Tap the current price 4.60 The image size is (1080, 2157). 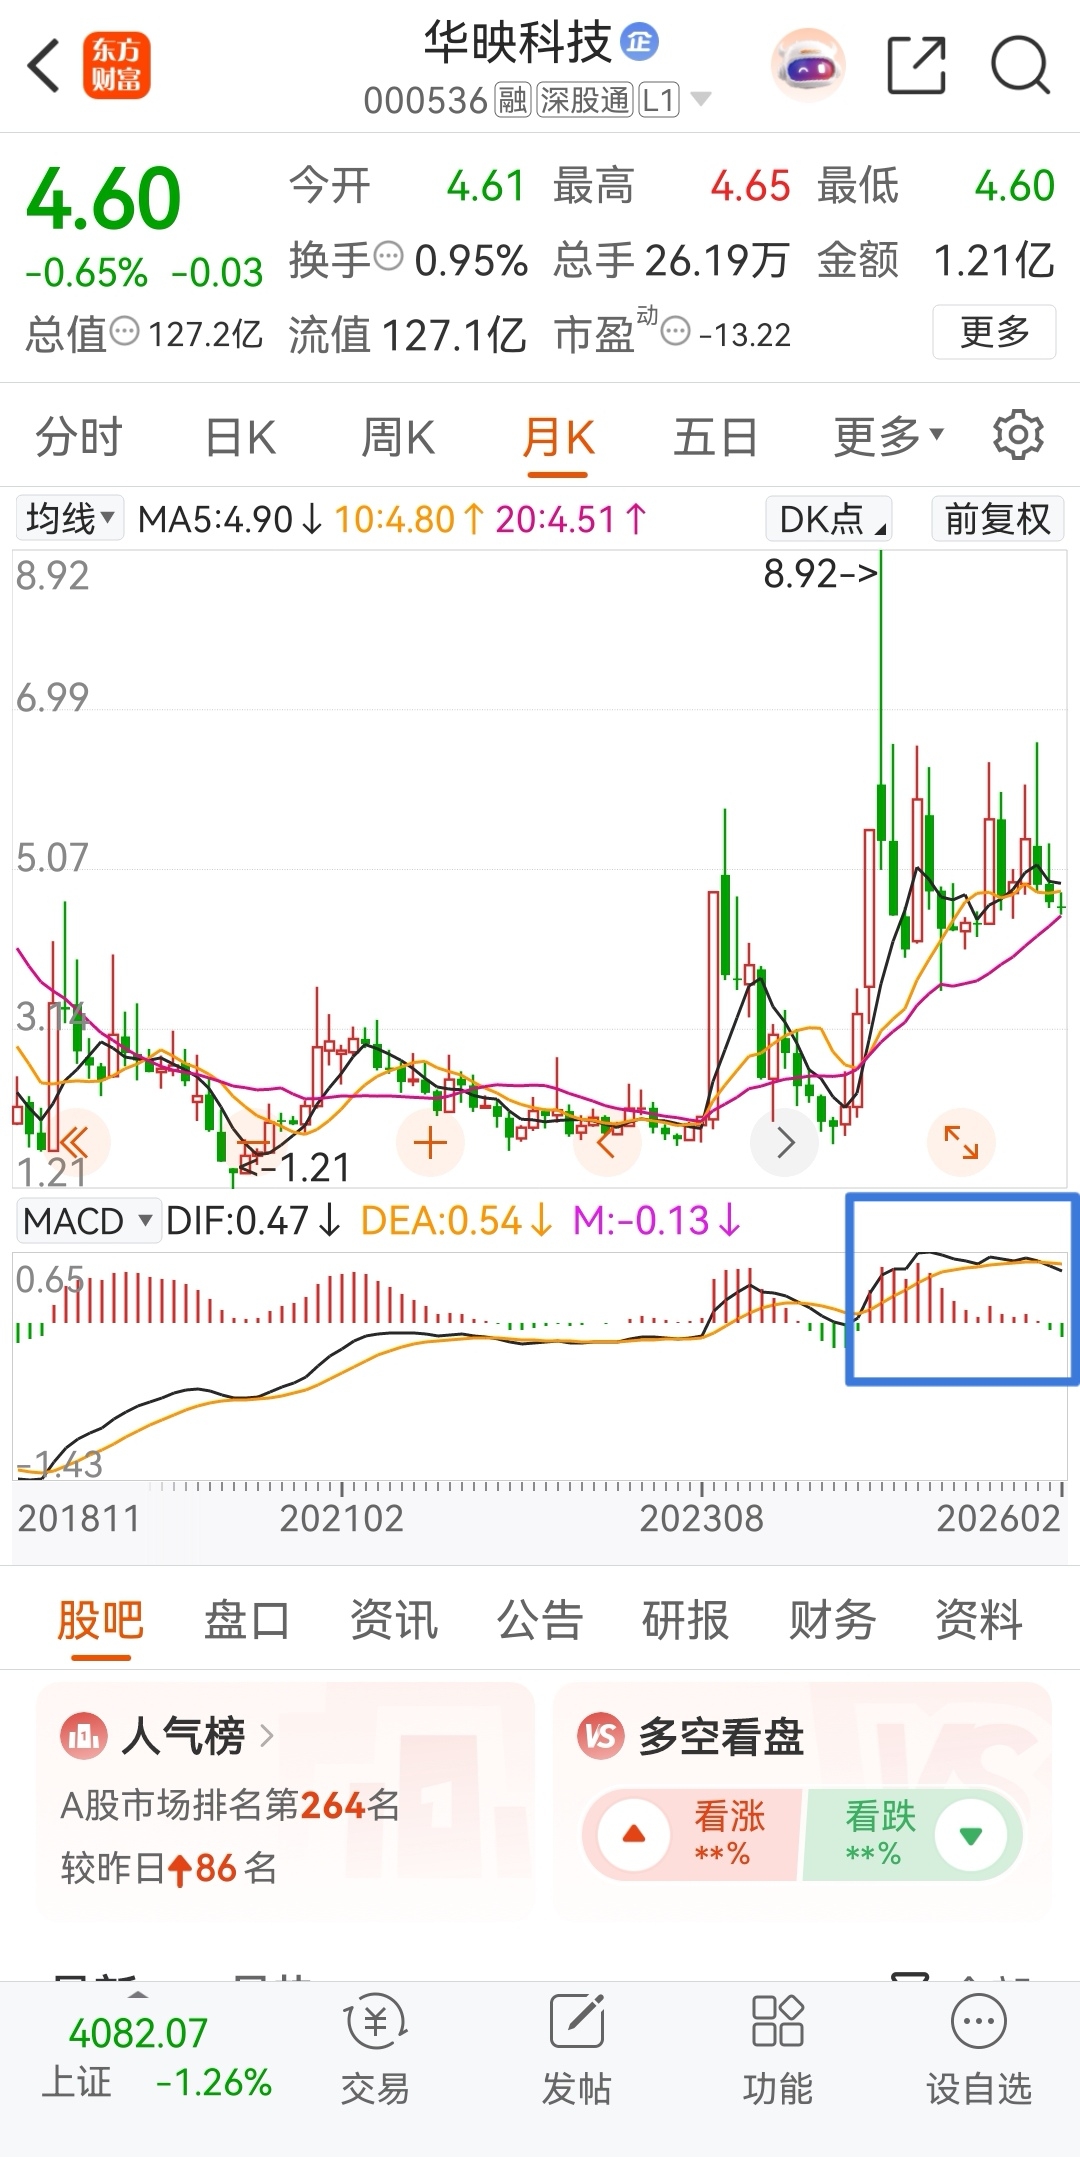(104, 198)
